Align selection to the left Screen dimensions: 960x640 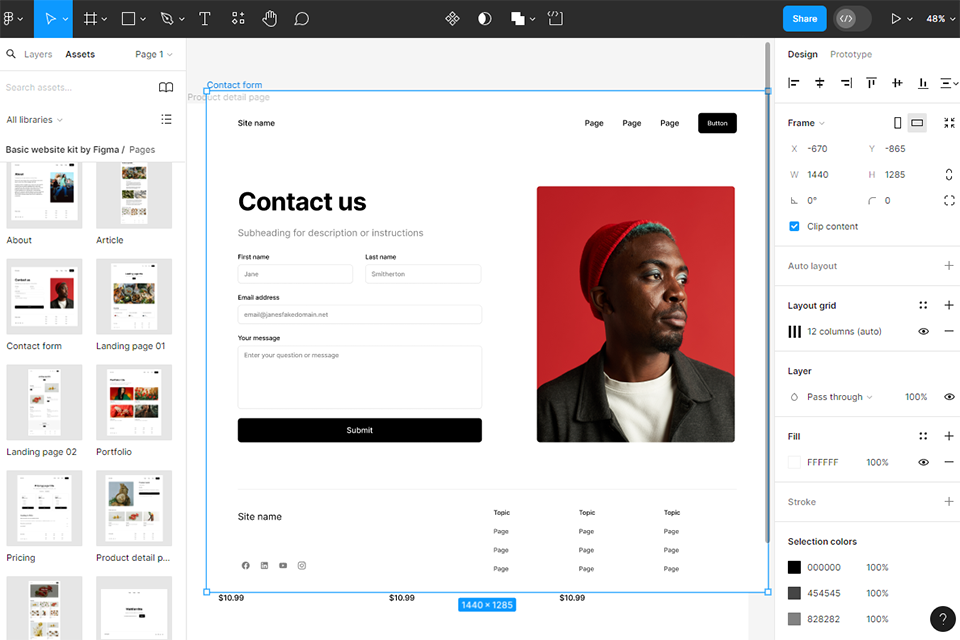coord(793,83)
